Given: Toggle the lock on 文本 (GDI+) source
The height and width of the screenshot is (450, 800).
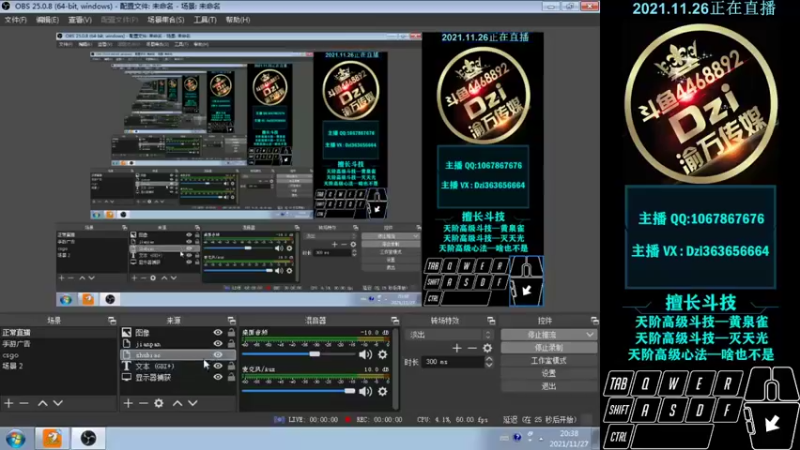Looking at the screenshot, I should click(231, 366).
